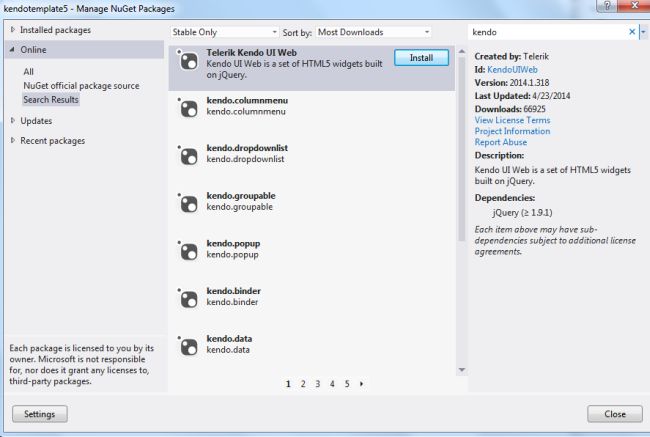Go to results page 4

tap(332, 384)
